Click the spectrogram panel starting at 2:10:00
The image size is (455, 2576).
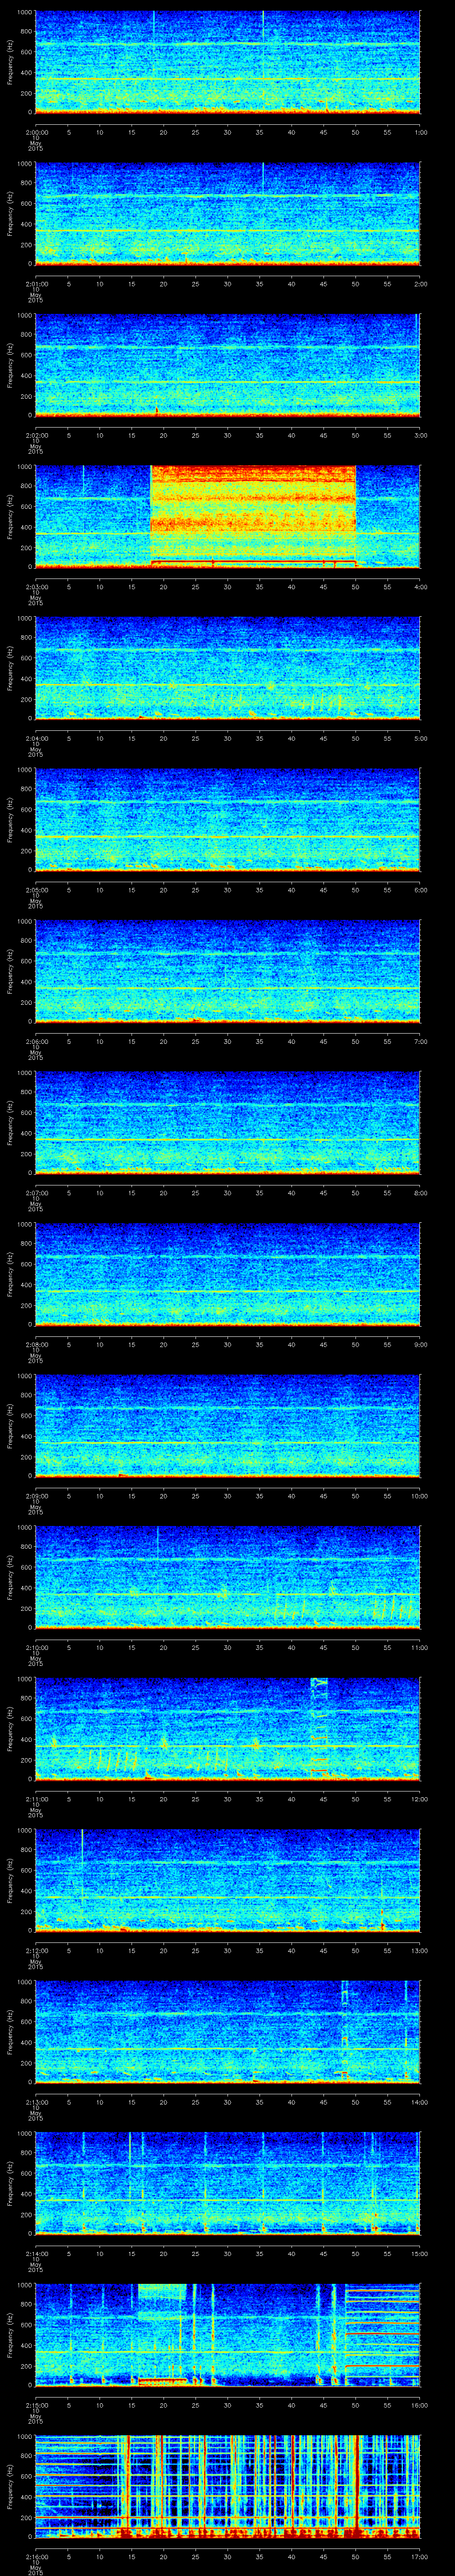click(227, 1578)
